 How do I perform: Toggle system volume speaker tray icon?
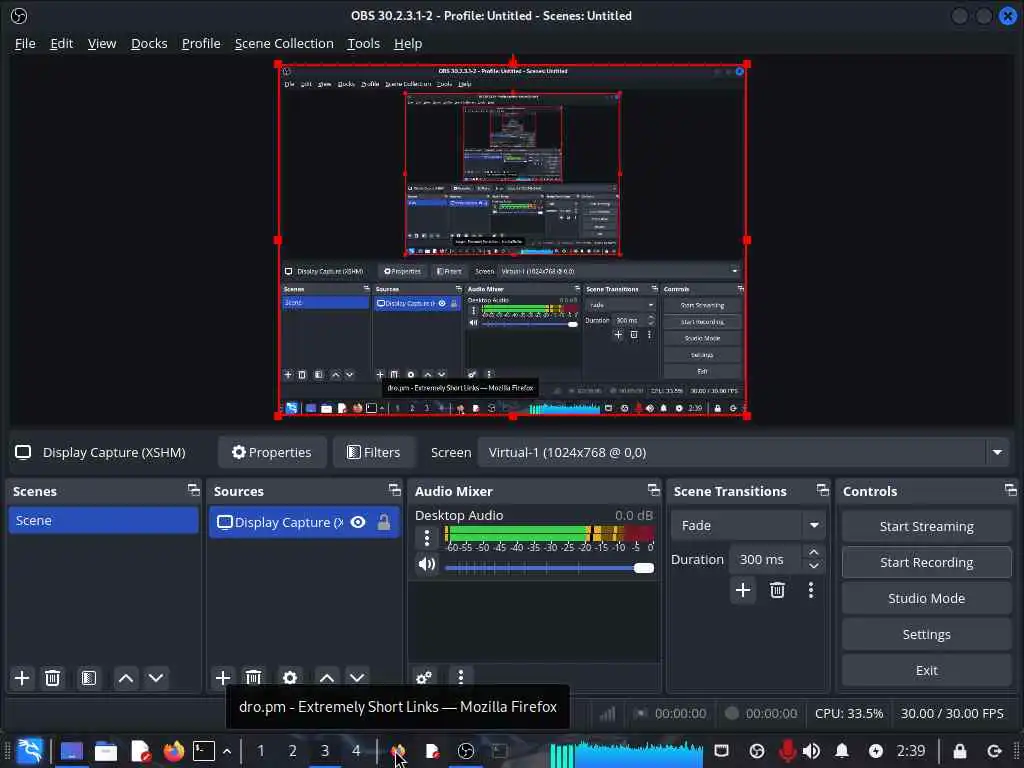812,751
